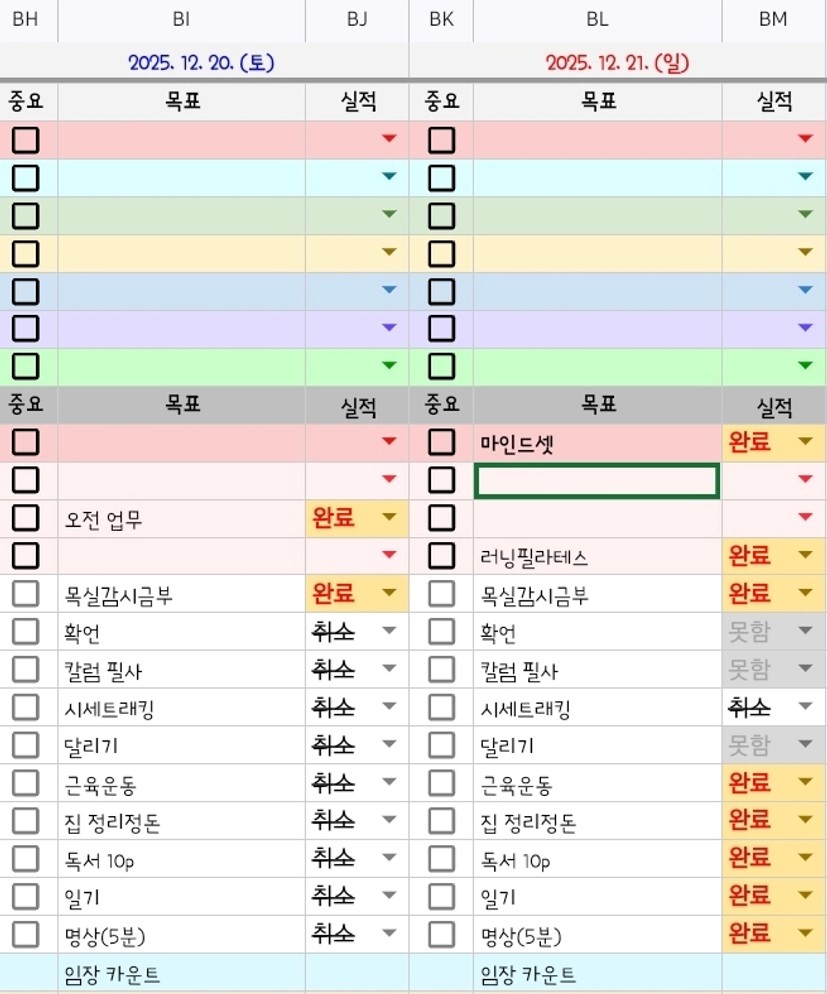Click the 2025. 12. 20. (토) date cell
This screenshot has height=994, width=827.
[202, 62]
